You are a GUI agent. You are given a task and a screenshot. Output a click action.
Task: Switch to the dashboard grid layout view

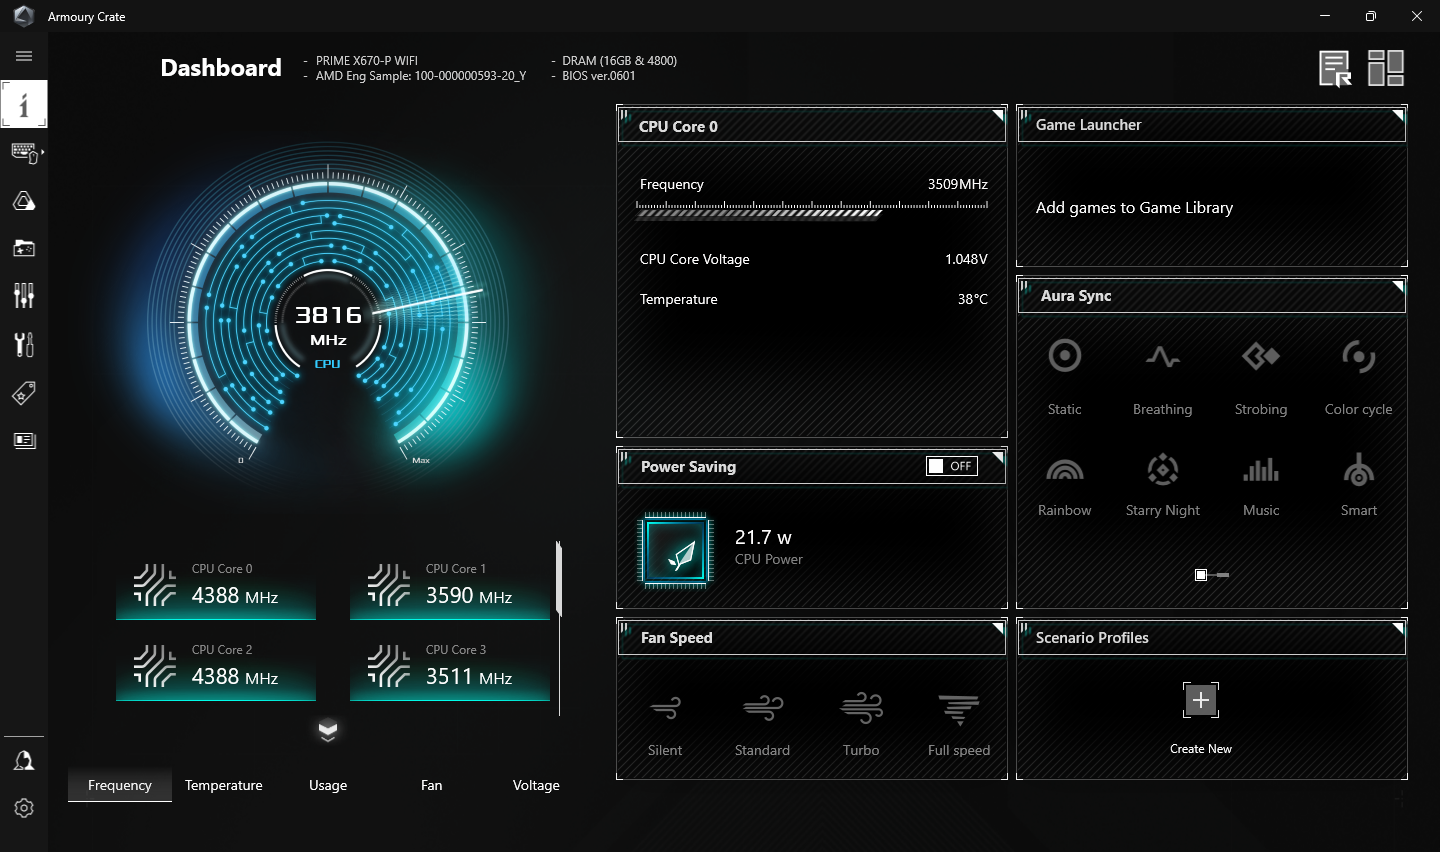tap(1386, 68)
